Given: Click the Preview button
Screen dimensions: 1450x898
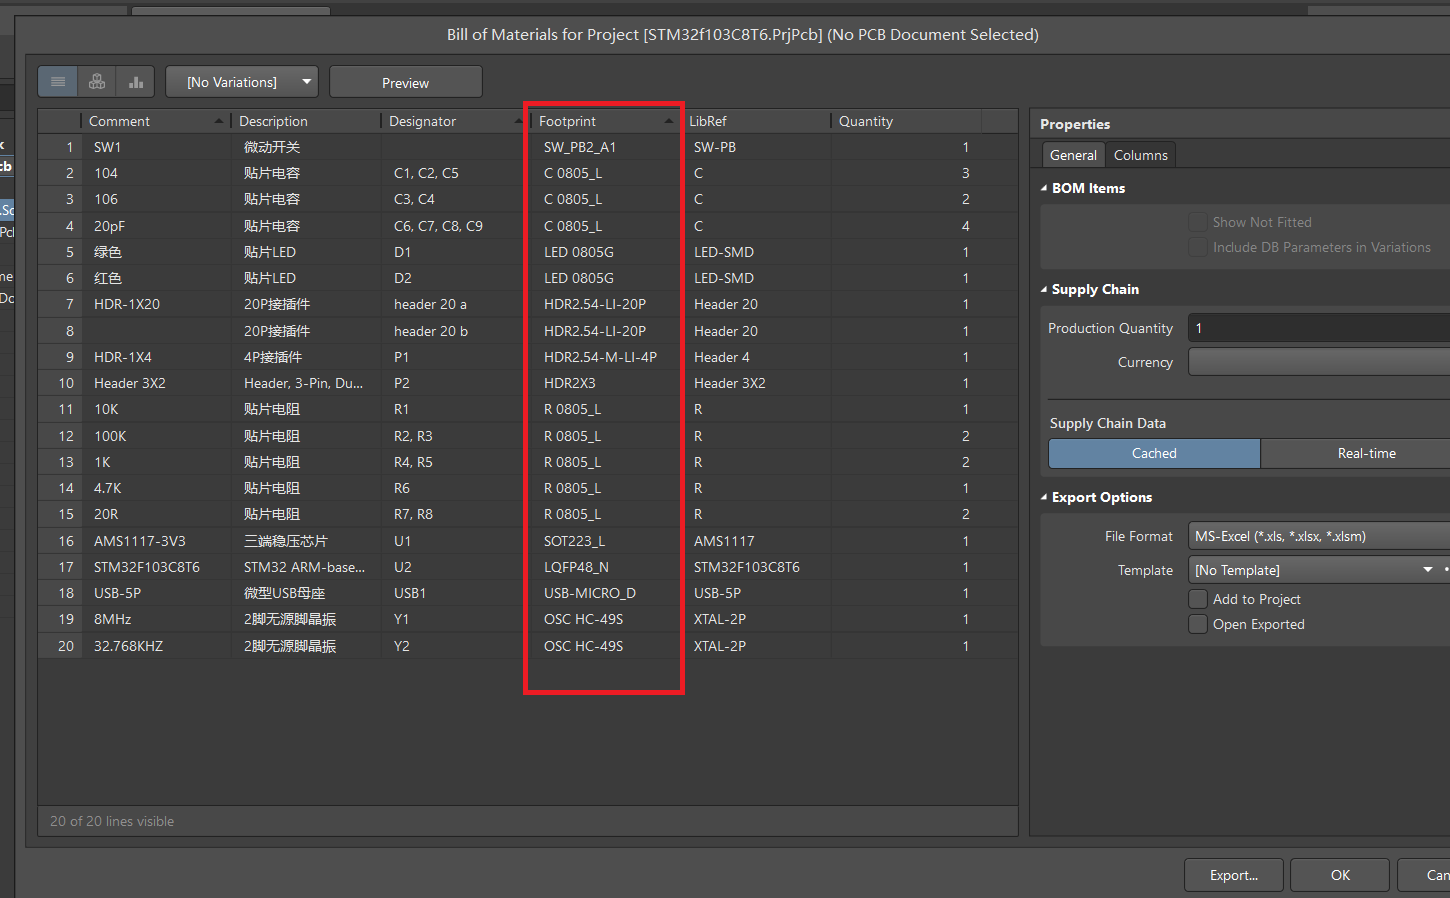Looking at the screenshot, I should click(405, 83).
